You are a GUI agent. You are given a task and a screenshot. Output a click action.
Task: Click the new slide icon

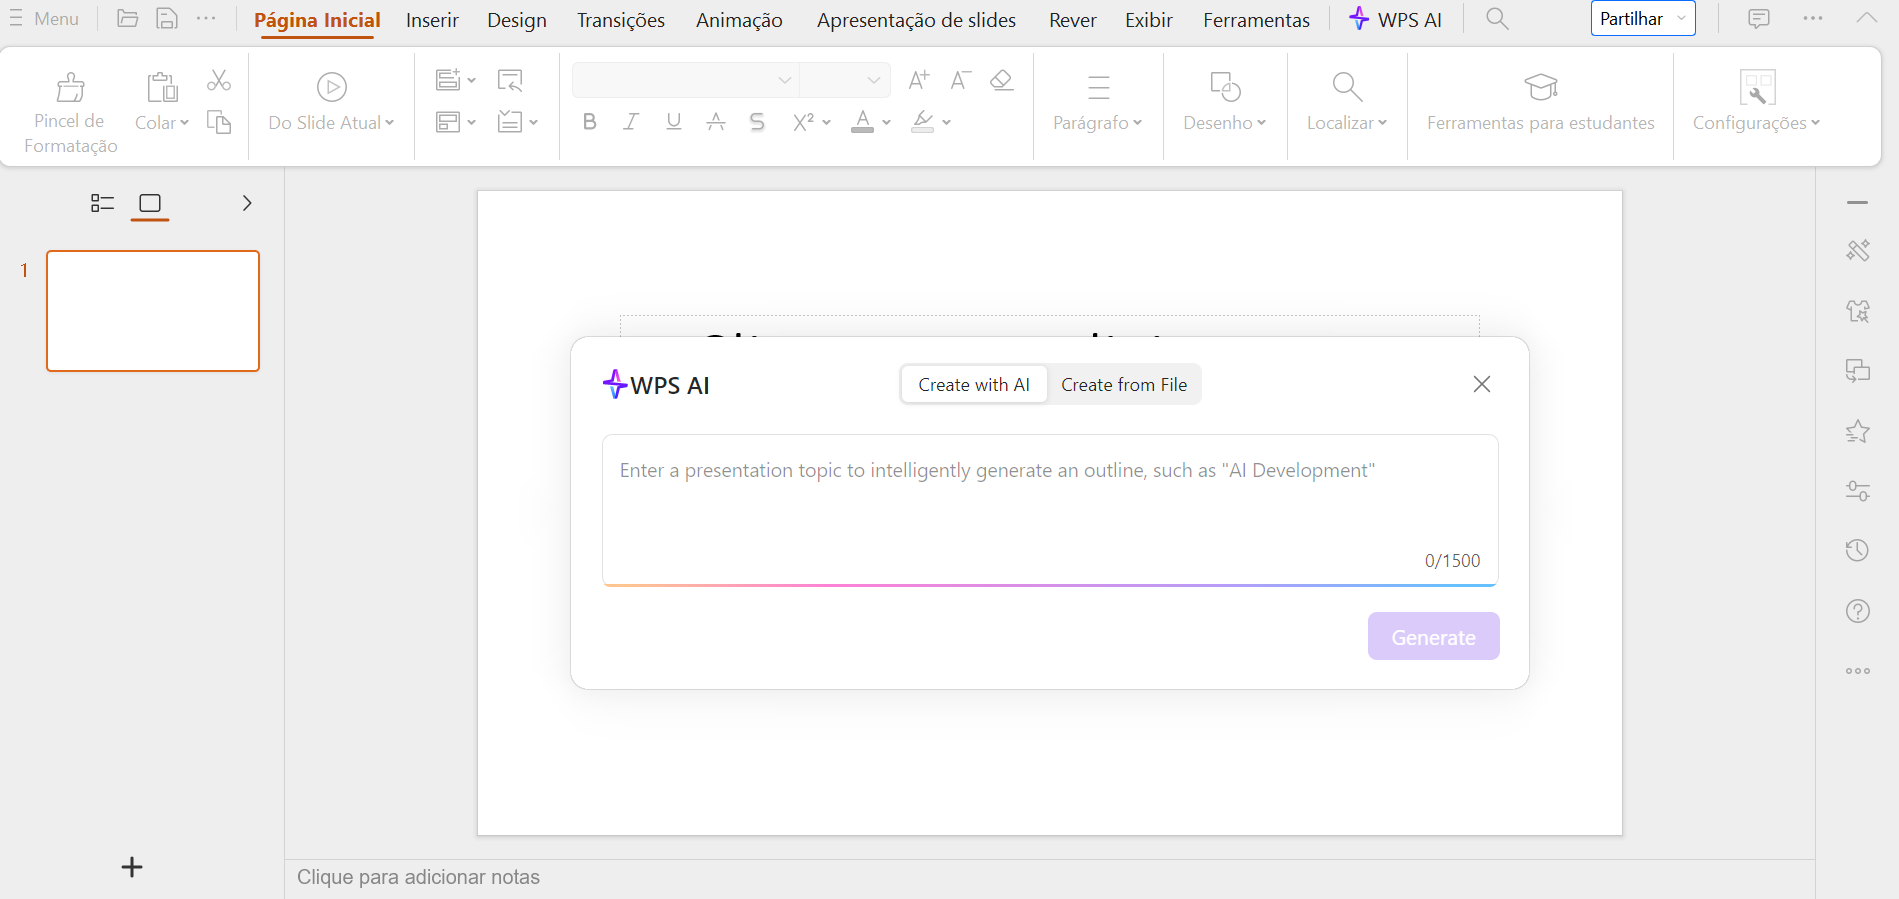pos(448,79)
